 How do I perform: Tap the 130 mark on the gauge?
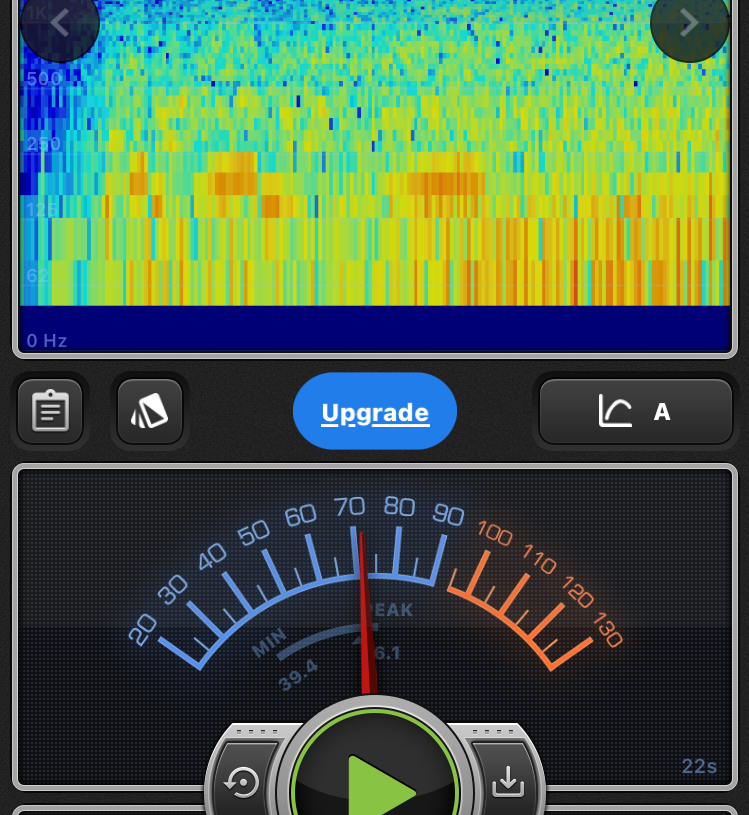607,629
